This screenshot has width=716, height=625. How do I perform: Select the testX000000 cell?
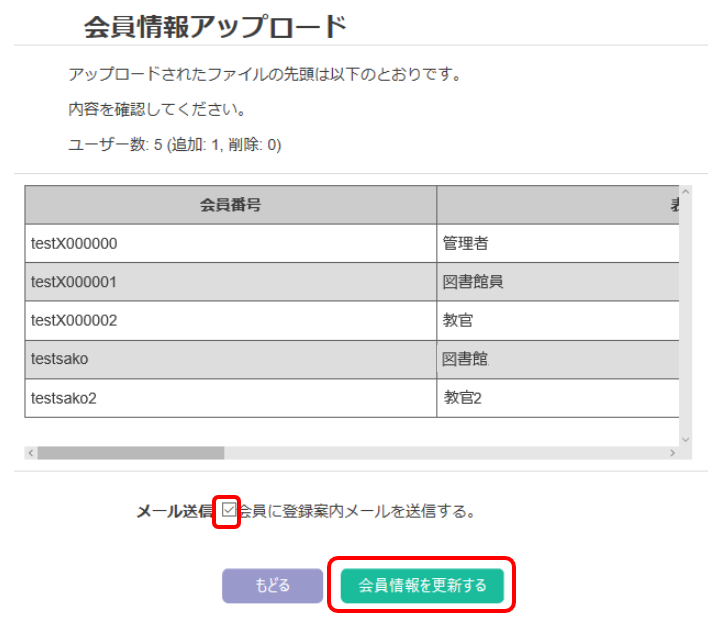coord(230,243)
